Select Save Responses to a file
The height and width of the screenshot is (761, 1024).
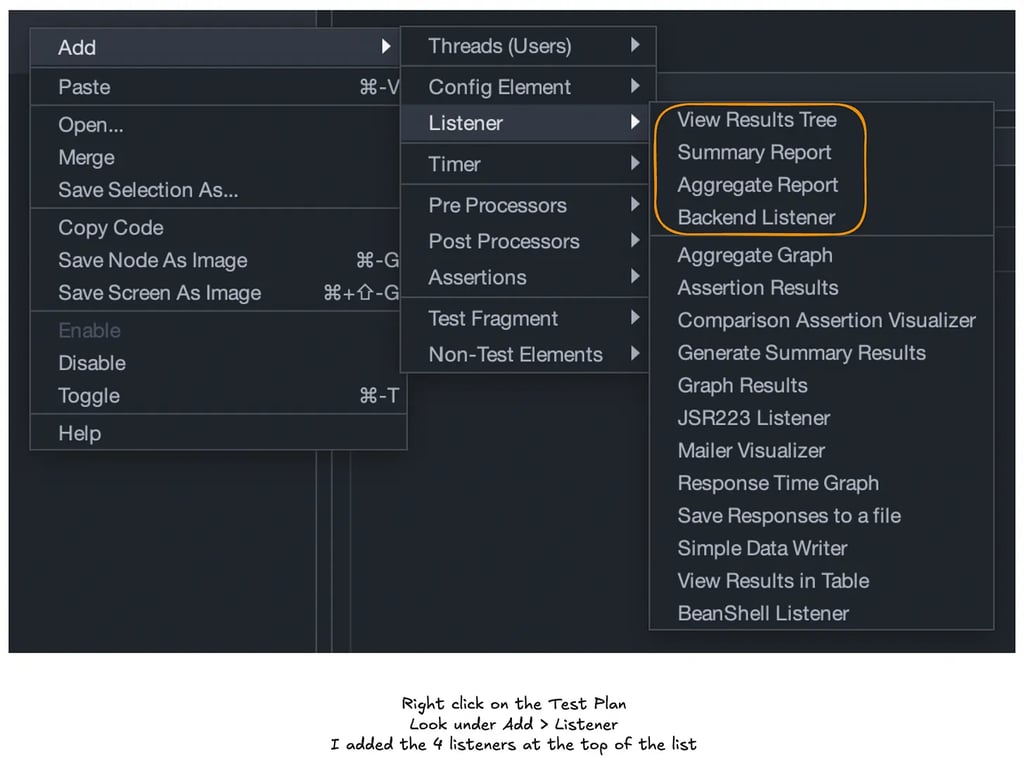pos(789,516)
